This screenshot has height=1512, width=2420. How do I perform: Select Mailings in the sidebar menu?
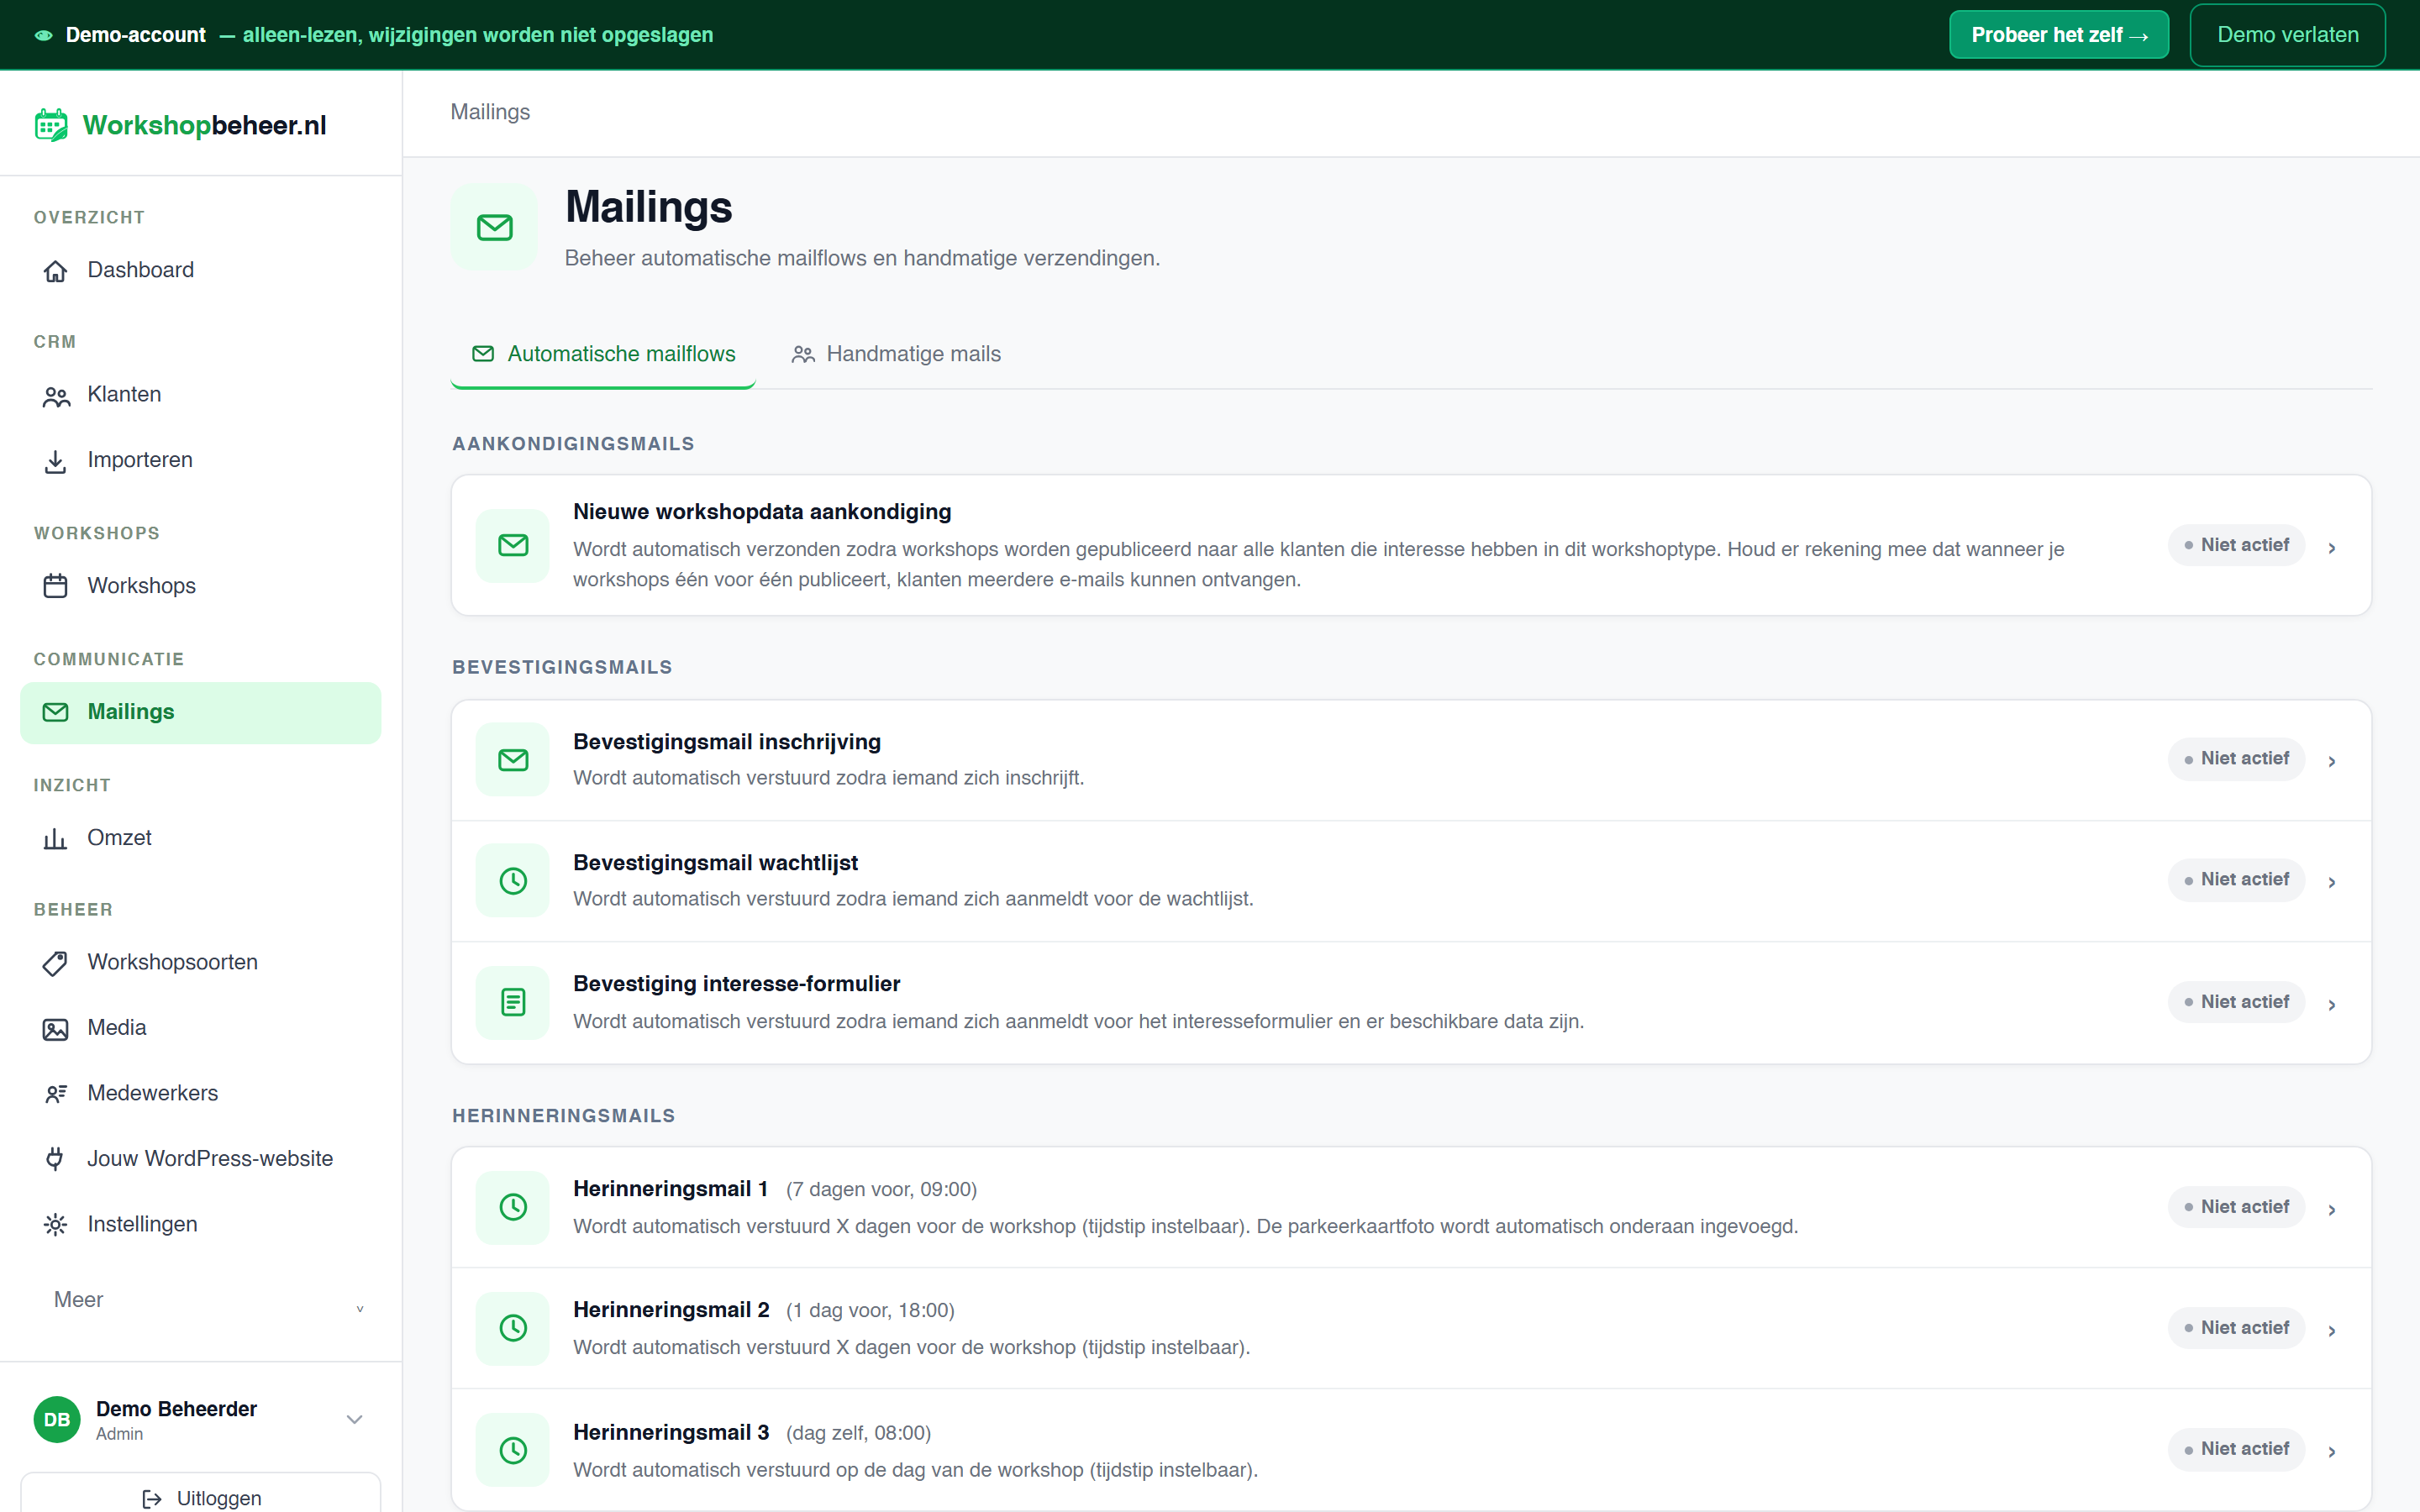click(200, 712)
